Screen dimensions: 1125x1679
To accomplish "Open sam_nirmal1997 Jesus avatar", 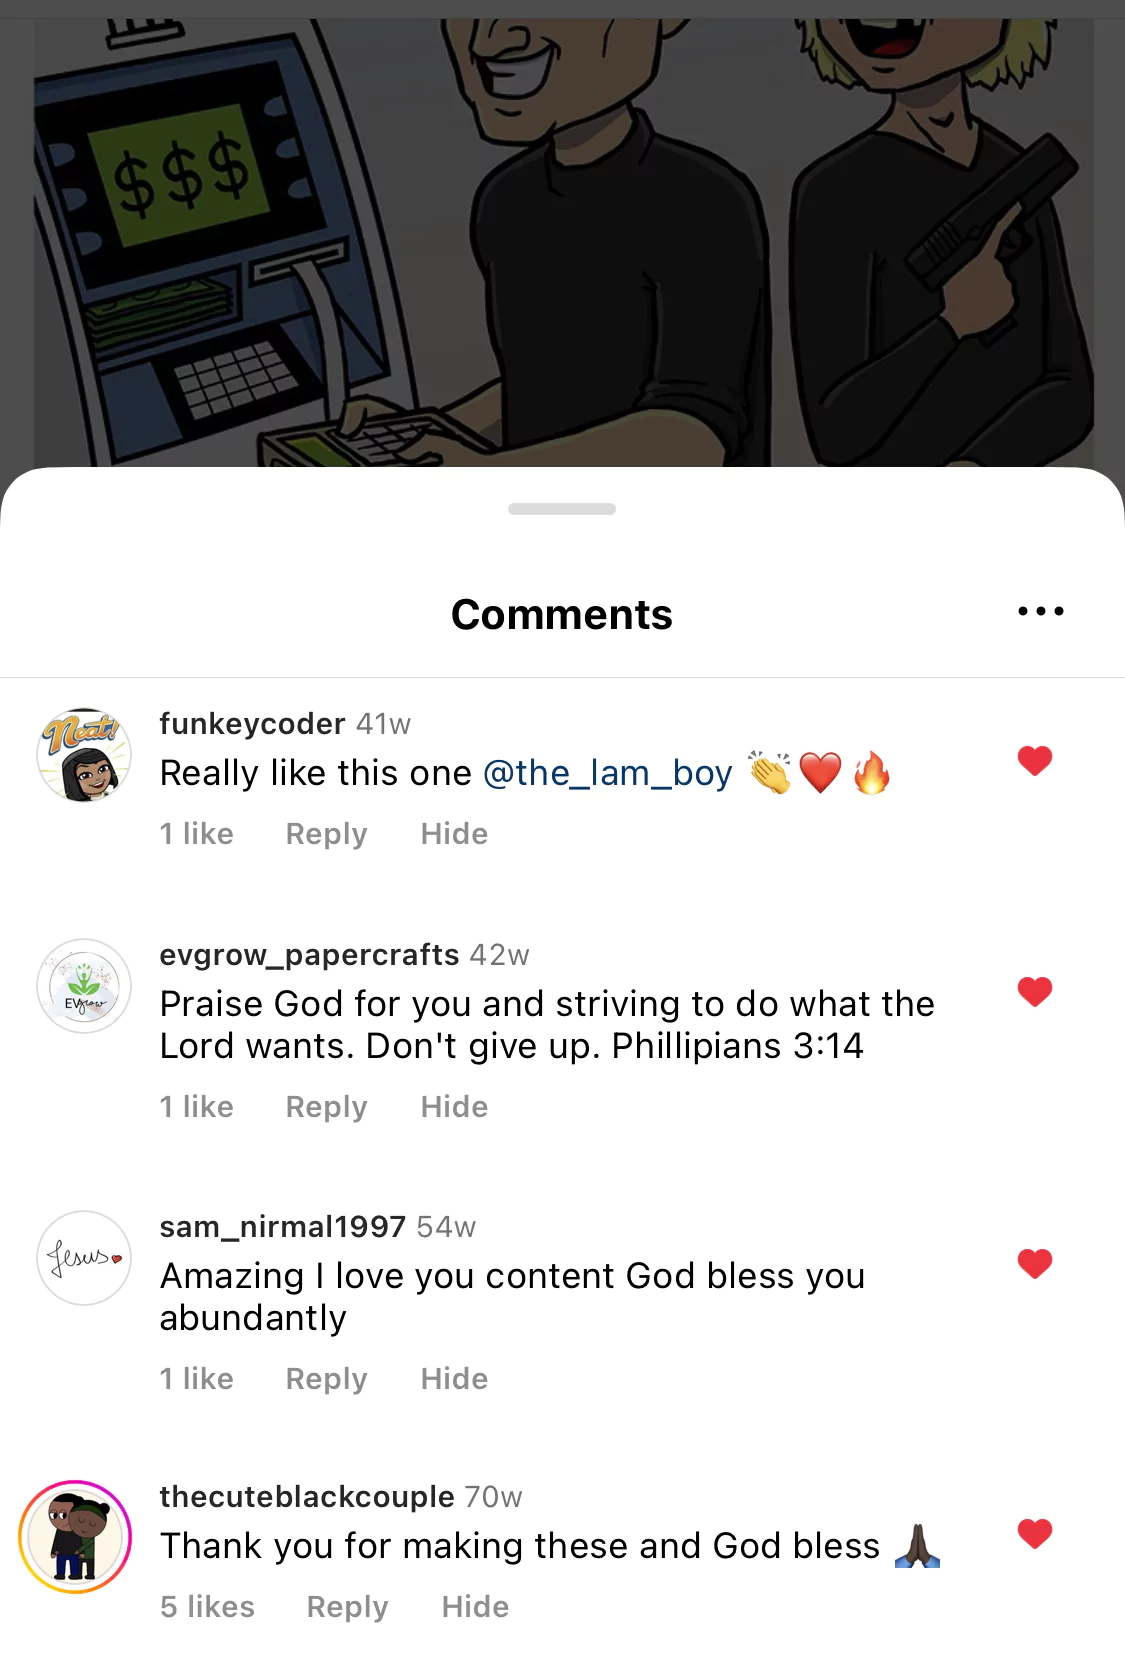I will click(84, 1258).
